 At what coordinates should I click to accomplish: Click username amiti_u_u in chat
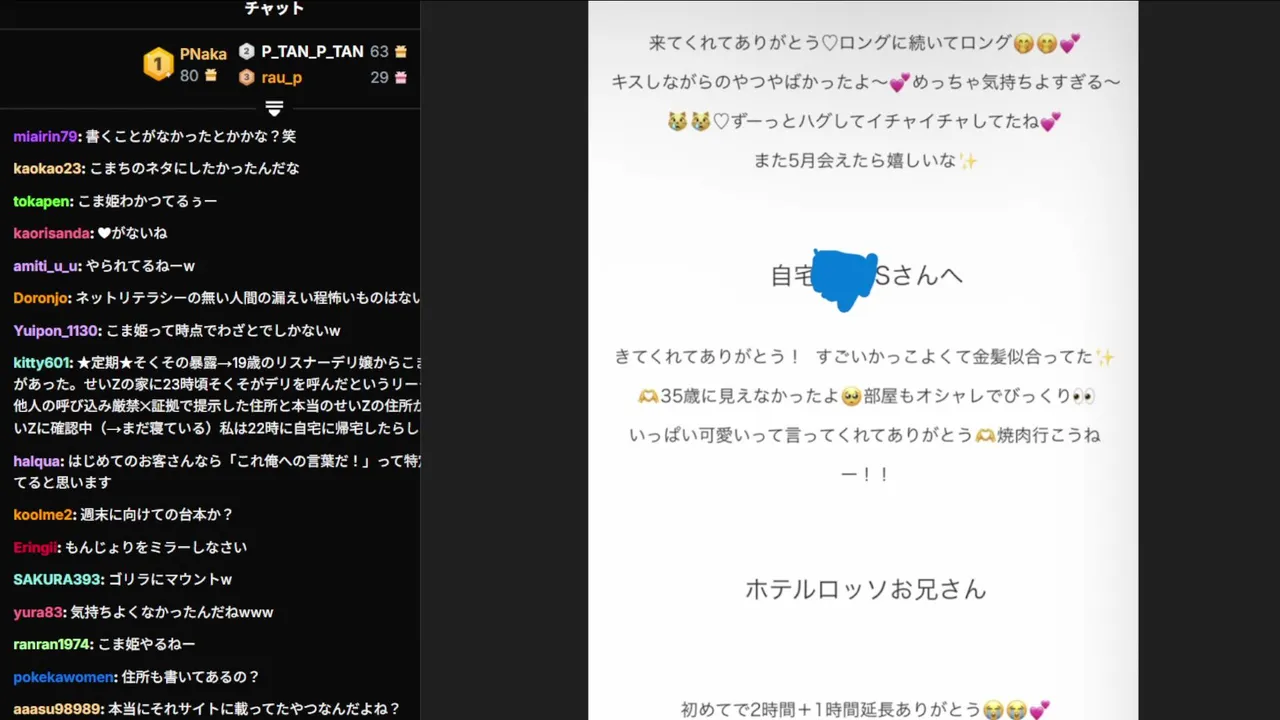[x=45, y=266]
